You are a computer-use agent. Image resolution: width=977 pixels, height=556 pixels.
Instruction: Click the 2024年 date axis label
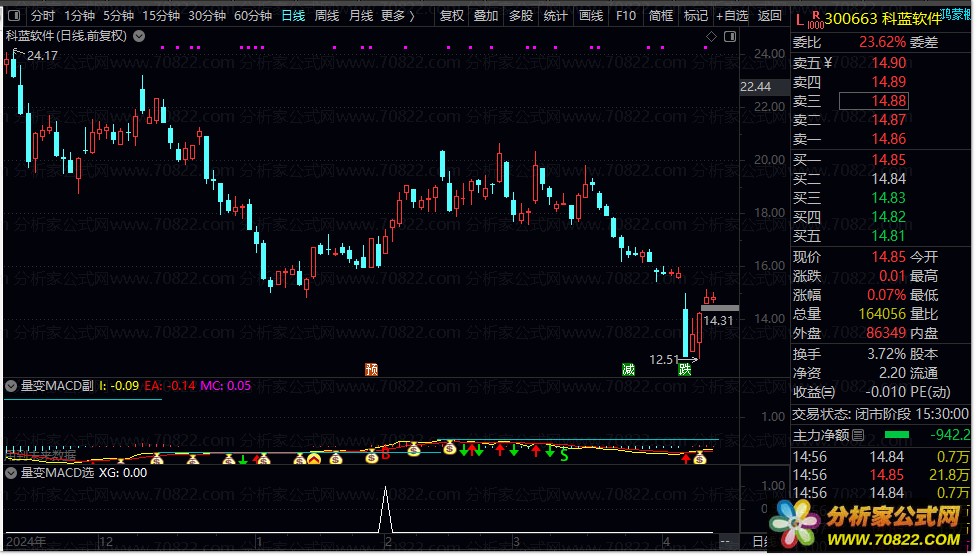(x=26, y=542)
